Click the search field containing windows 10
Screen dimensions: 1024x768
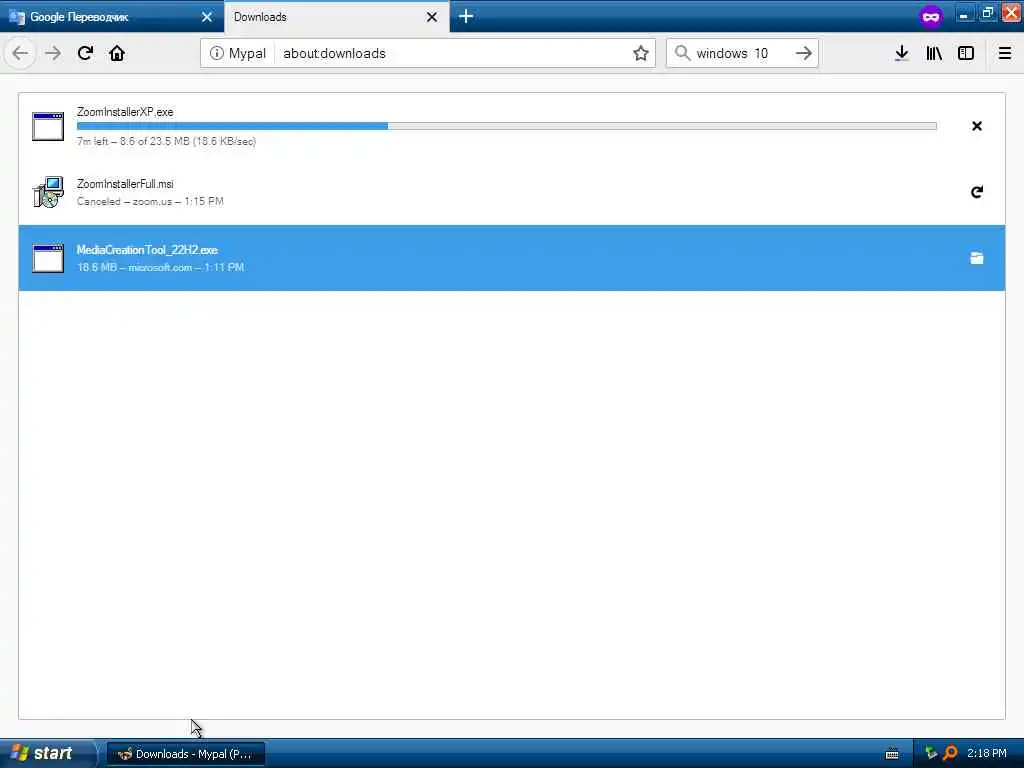coord(741,53)
